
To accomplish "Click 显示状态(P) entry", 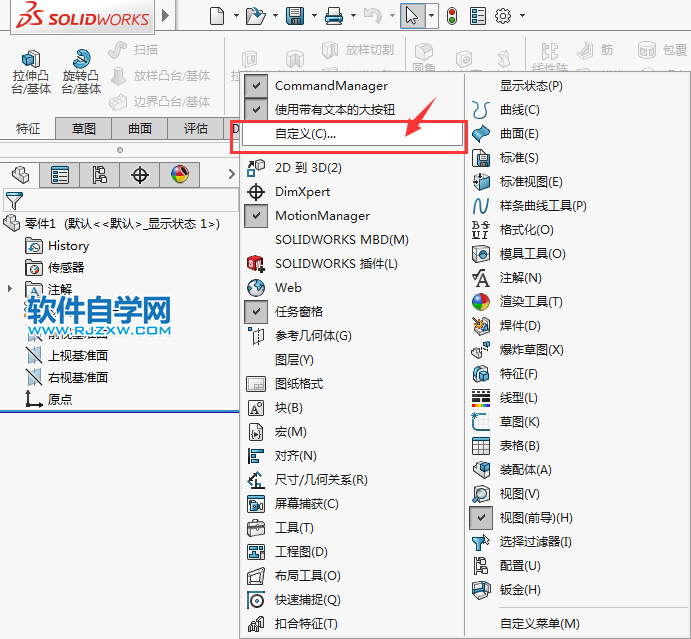I will point(531,86).
